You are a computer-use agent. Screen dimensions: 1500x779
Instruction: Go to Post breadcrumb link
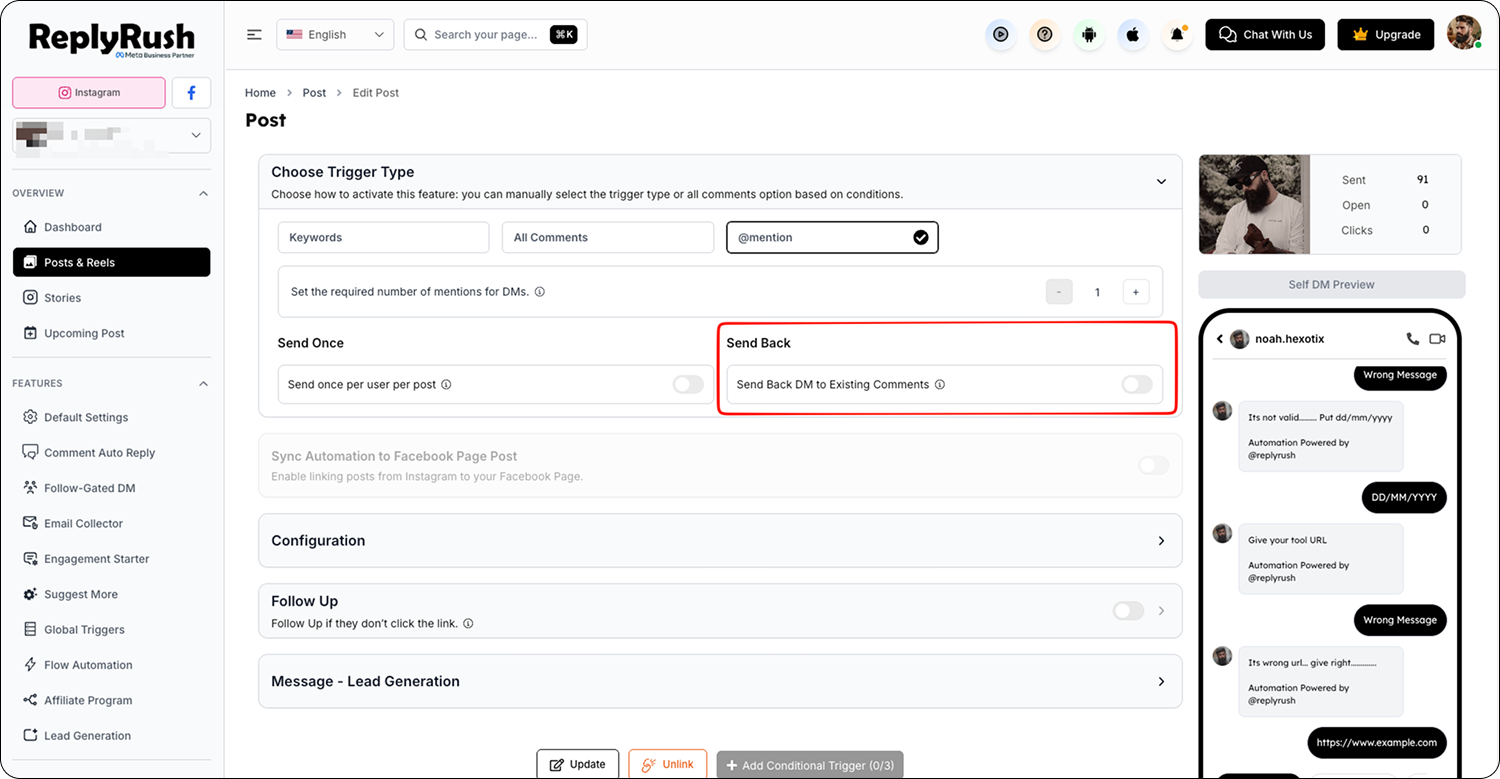point(314,92)
